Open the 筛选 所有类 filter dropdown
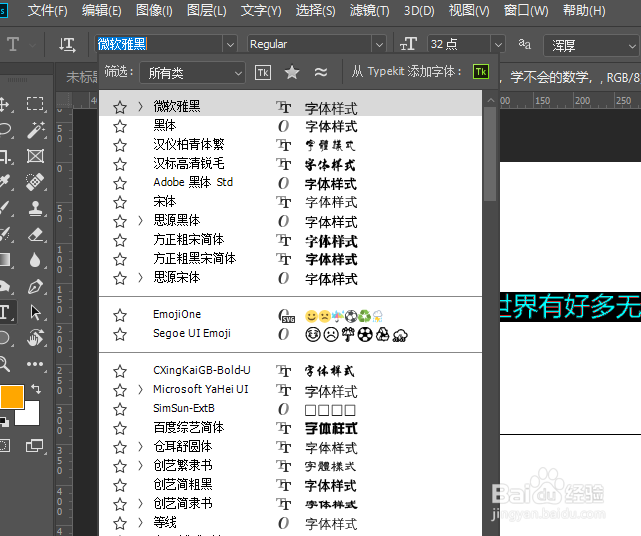This screenshot has width=641, height=536. coord(192,73)
